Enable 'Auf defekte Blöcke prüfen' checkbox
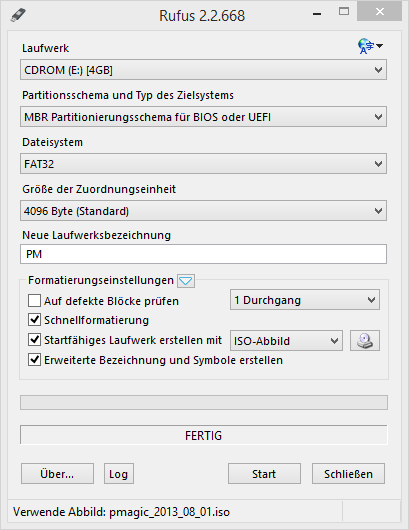 click(x=34, y=300)
